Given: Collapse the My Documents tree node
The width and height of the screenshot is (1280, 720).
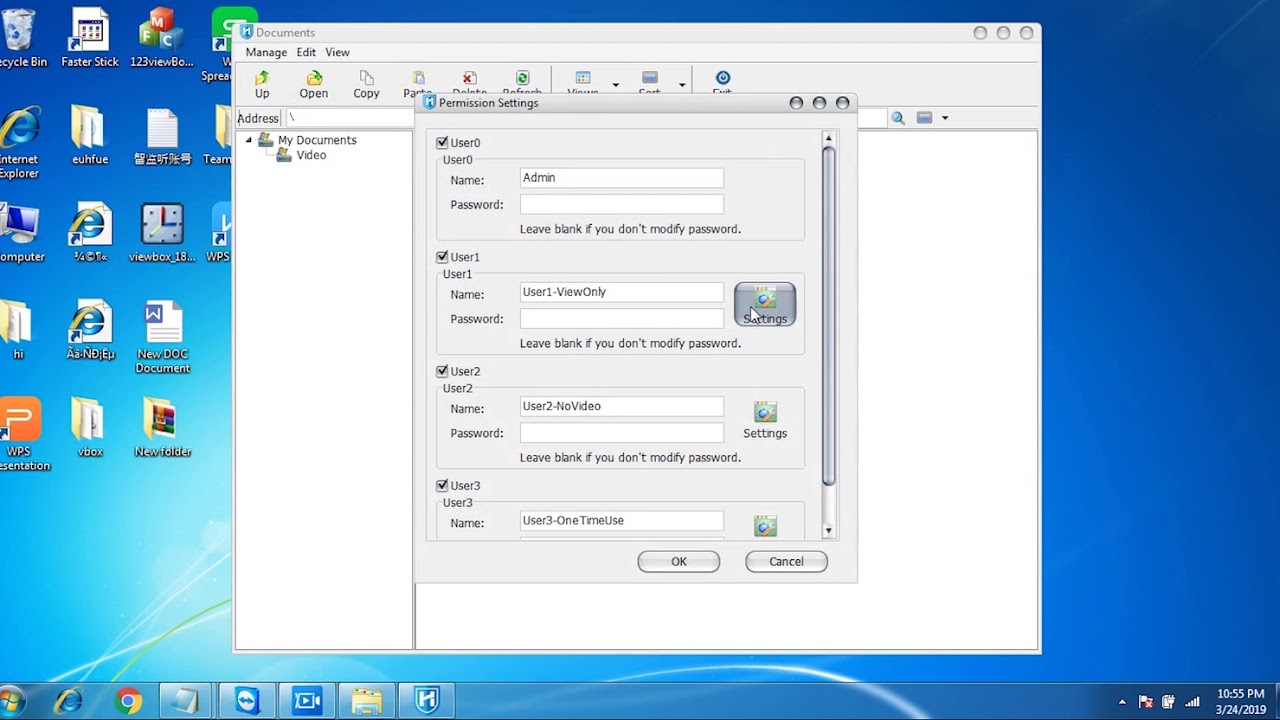Looking at the screenshot, I should (x=249, y=140).
